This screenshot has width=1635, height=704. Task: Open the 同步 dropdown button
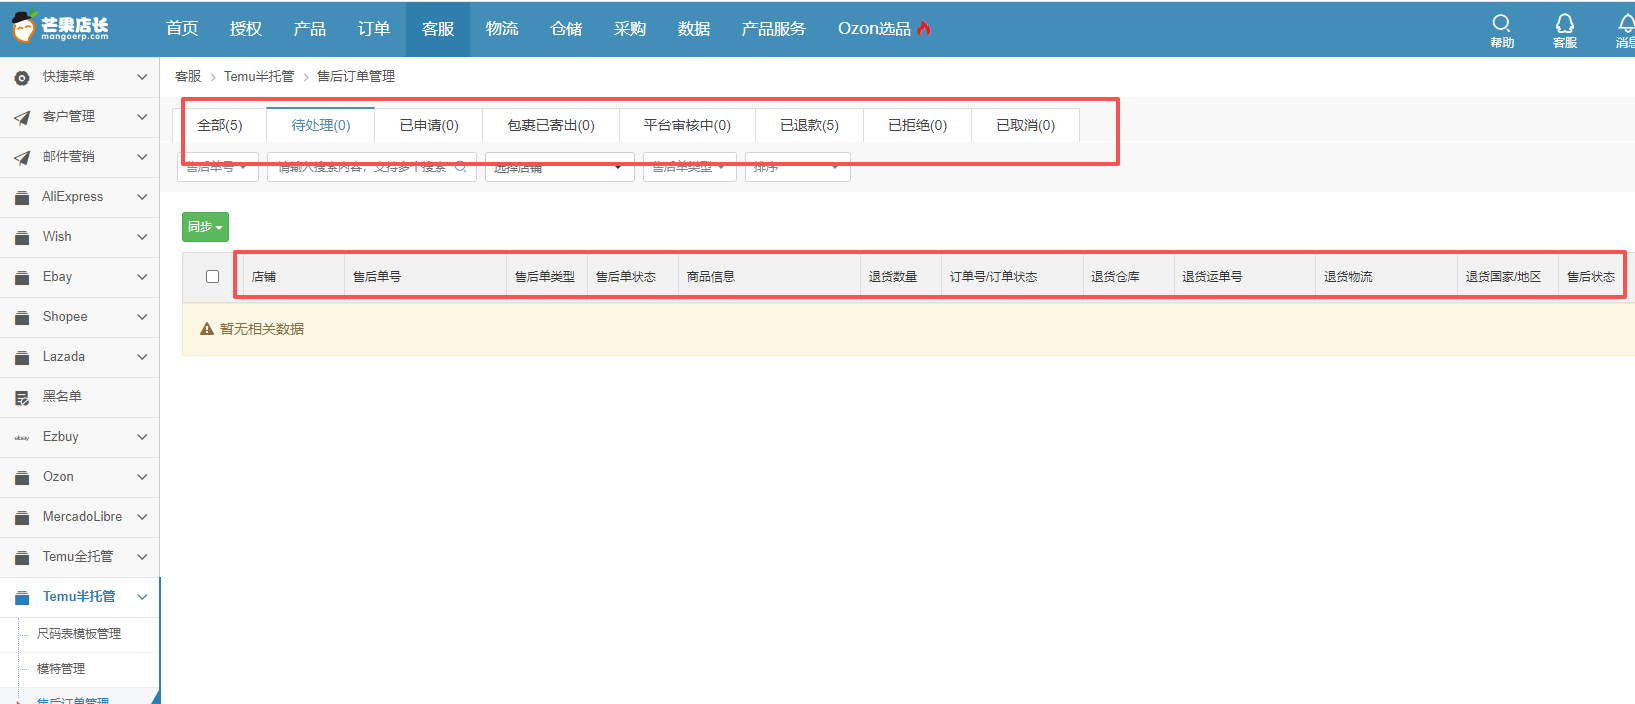pyautogui.click(x=205, y=227)
